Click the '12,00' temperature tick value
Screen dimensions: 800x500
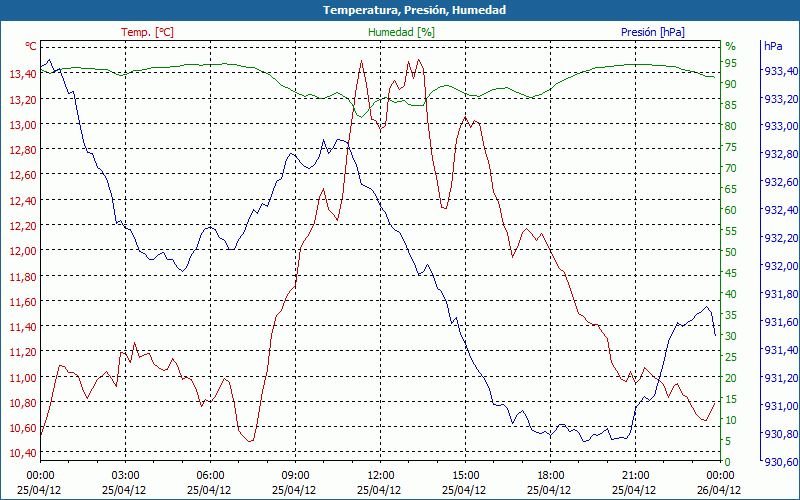[x=22, y=251]
